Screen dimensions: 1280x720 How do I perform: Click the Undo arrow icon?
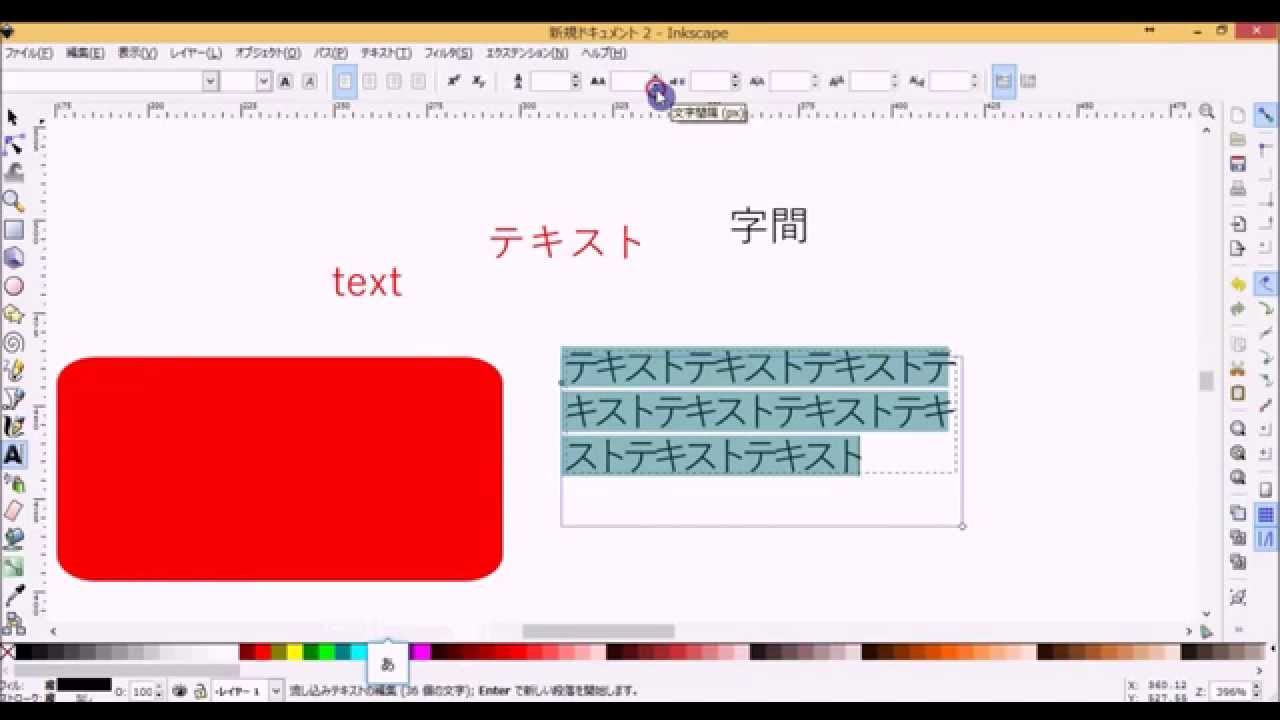(x=1238, y=285)
